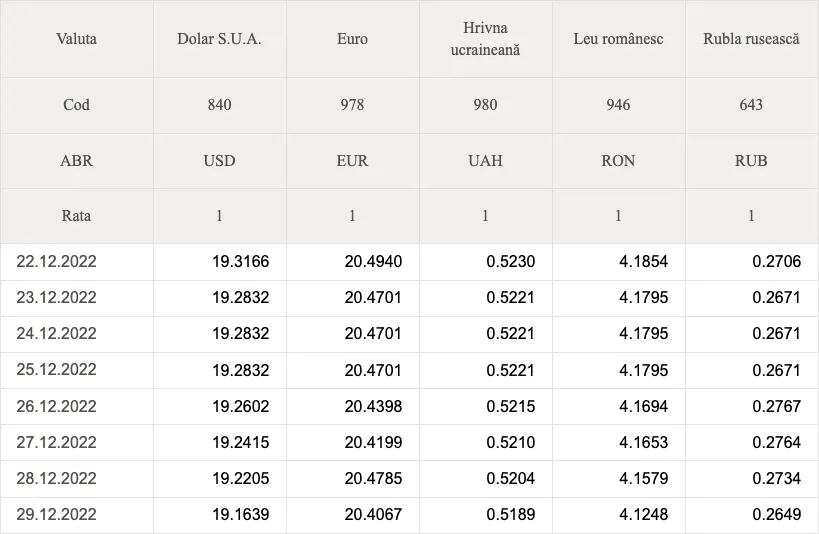This screenshot has width=819, height=534.
Task: Select the Euro column header
Action: tap(353, 39)
